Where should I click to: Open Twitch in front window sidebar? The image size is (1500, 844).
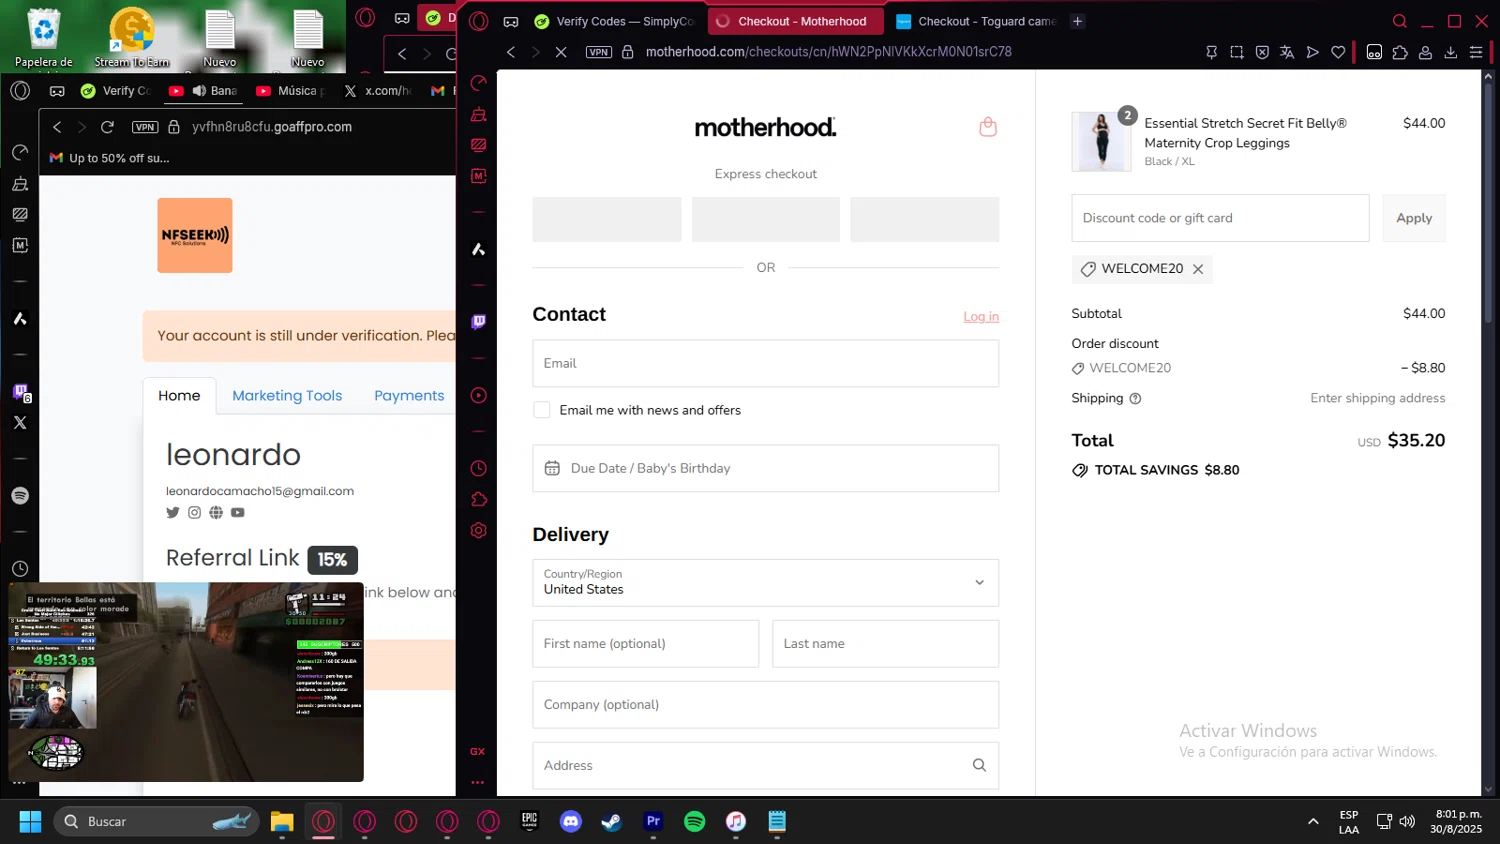(479, 321)
